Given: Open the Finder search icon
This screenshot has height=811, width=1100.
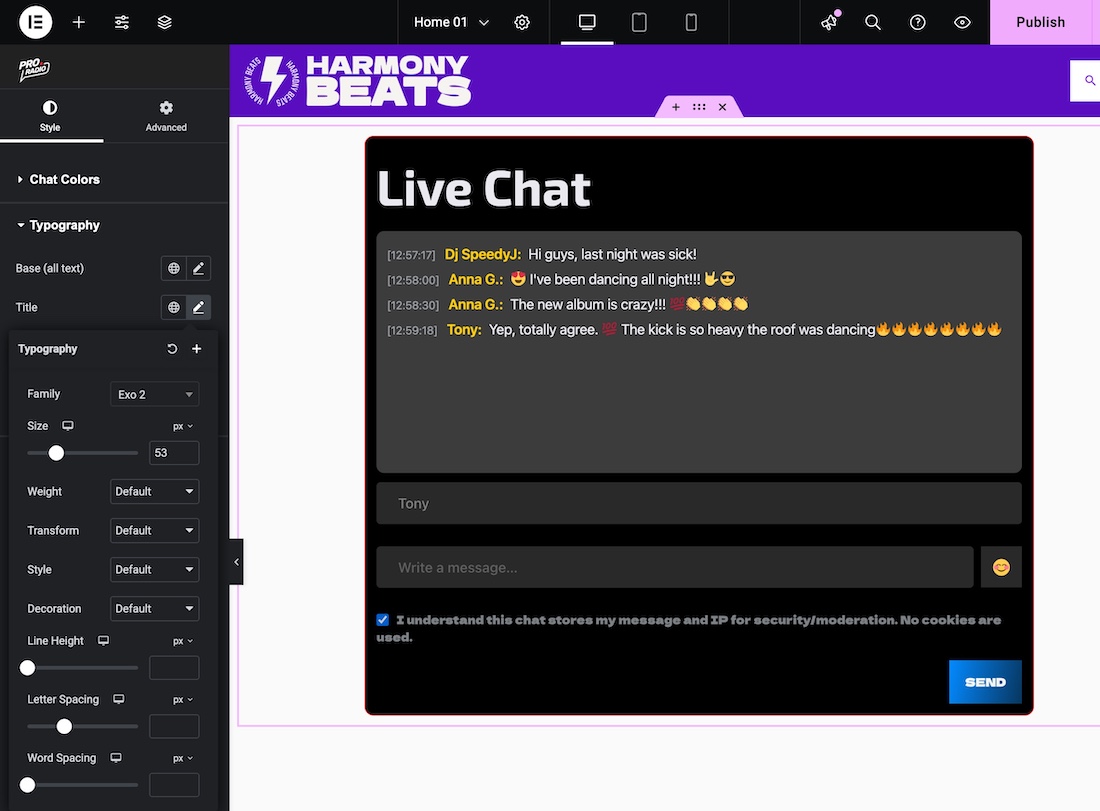Looking at the screenshot, I should [x=873, y=22].
